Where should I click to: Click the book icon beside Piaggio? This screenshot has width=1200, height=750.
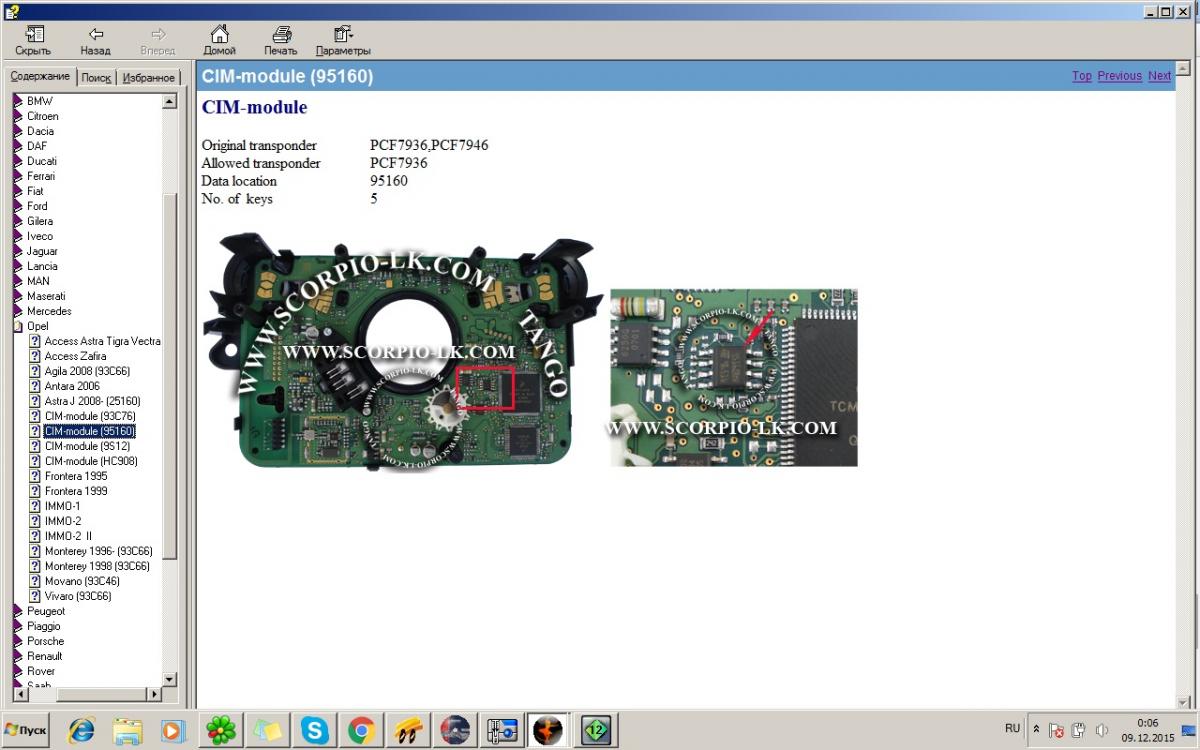(18, 626)
